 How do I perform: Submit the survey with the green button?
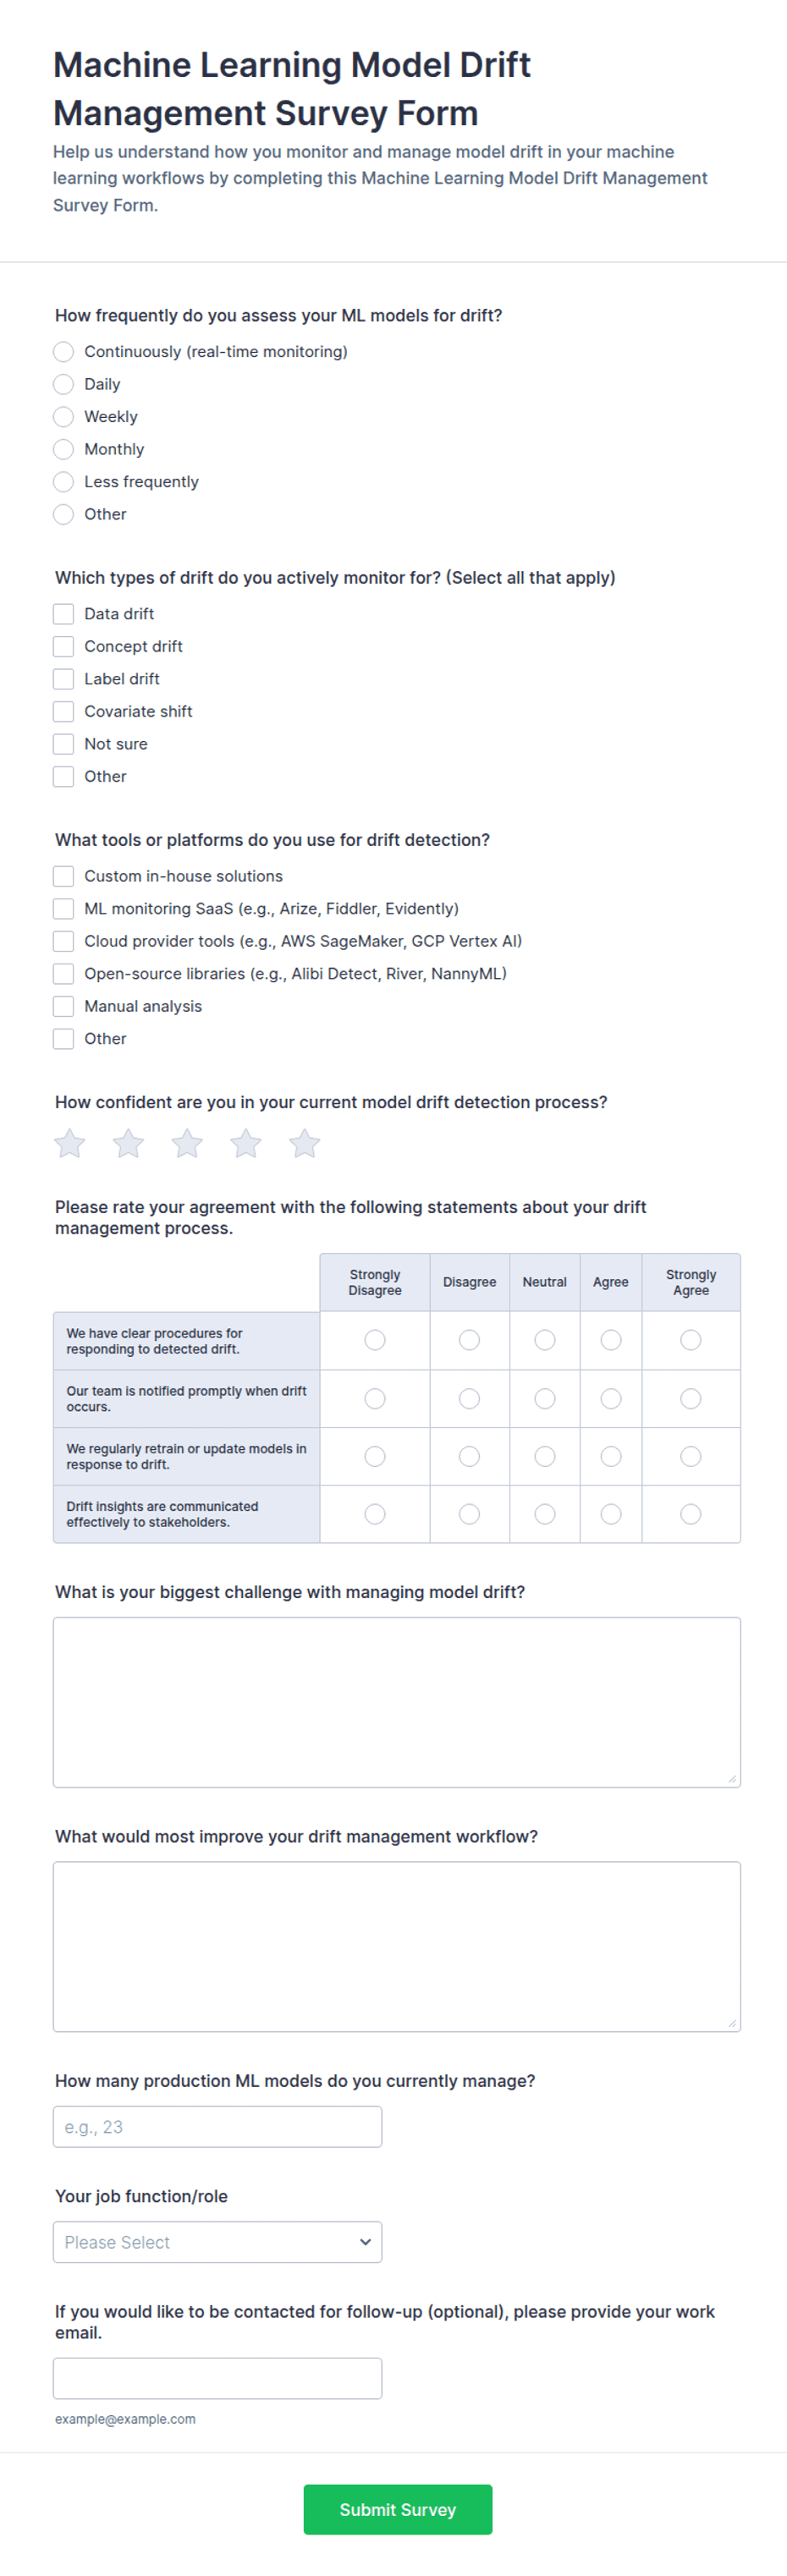(398, 2509)
